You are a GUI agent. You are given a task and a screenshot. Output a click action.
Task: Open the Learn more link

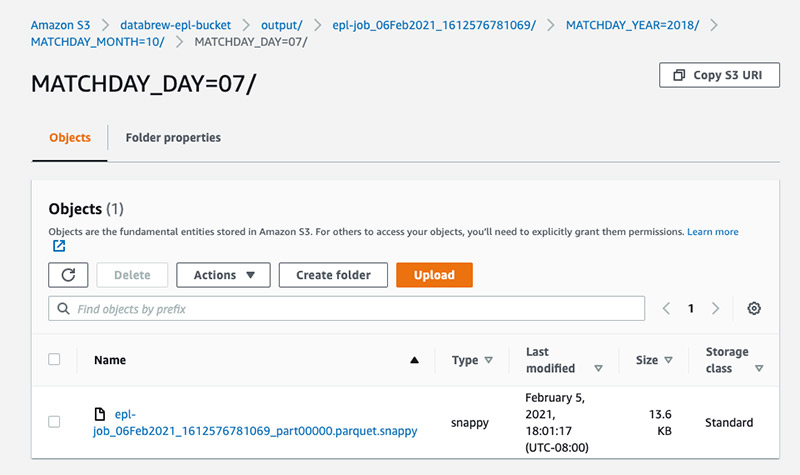(713, 232)
